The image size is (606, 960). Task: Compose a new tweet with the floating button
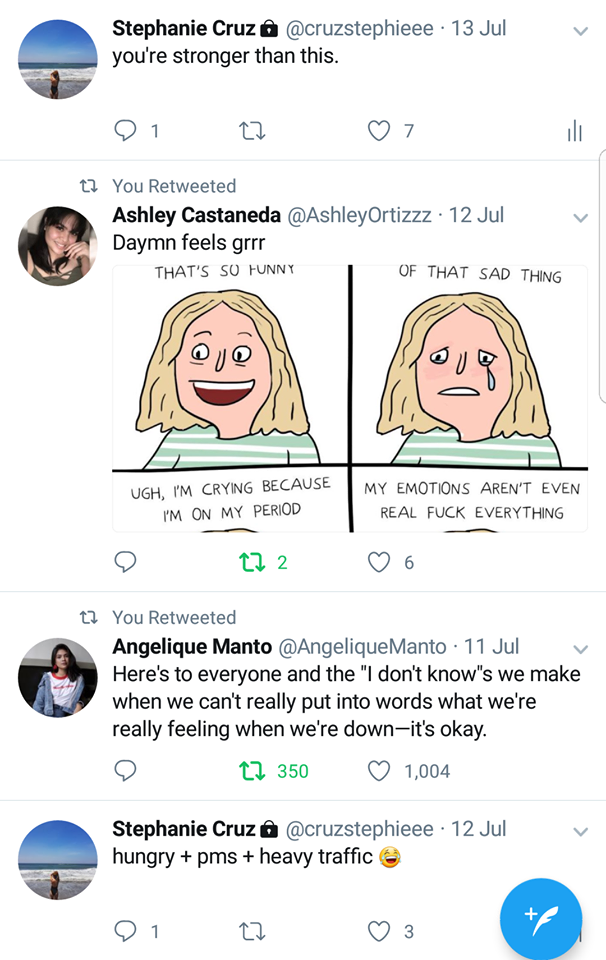(x=541, y=918)
